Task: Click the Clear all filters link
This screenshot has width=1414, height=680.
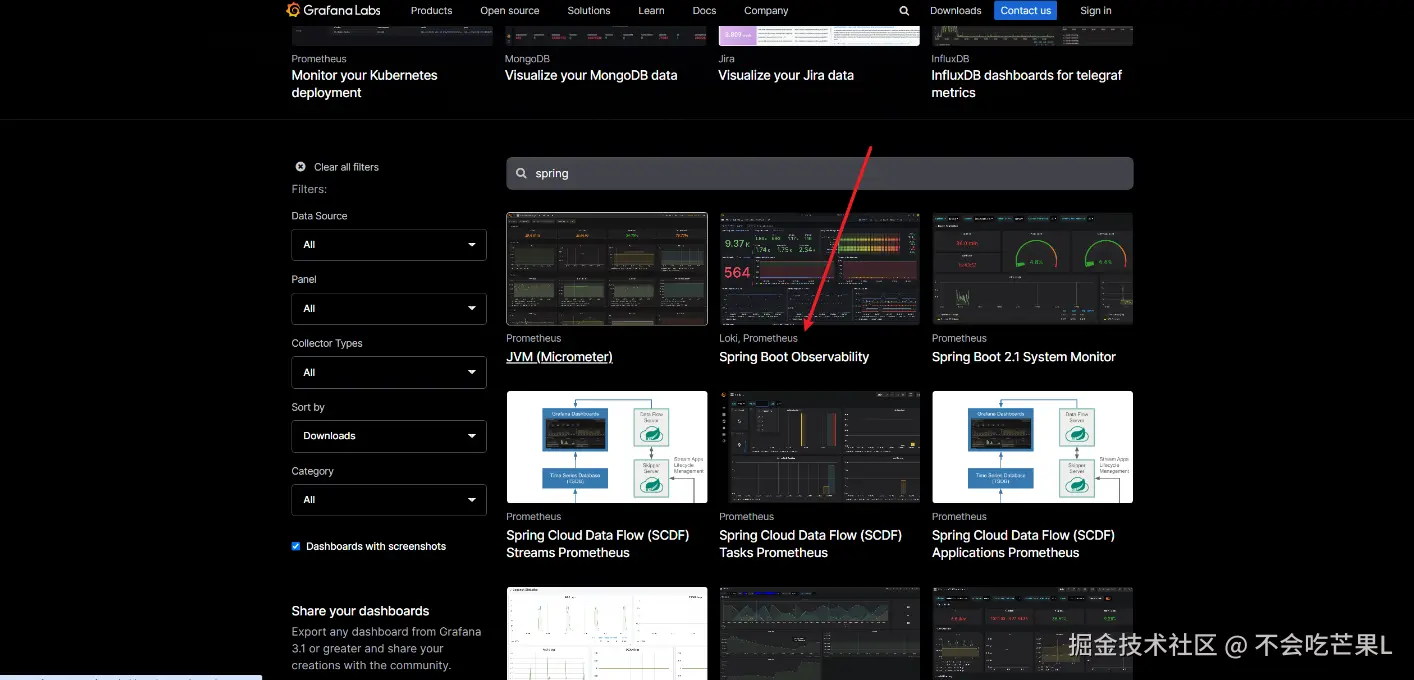Action: point(346,167)
